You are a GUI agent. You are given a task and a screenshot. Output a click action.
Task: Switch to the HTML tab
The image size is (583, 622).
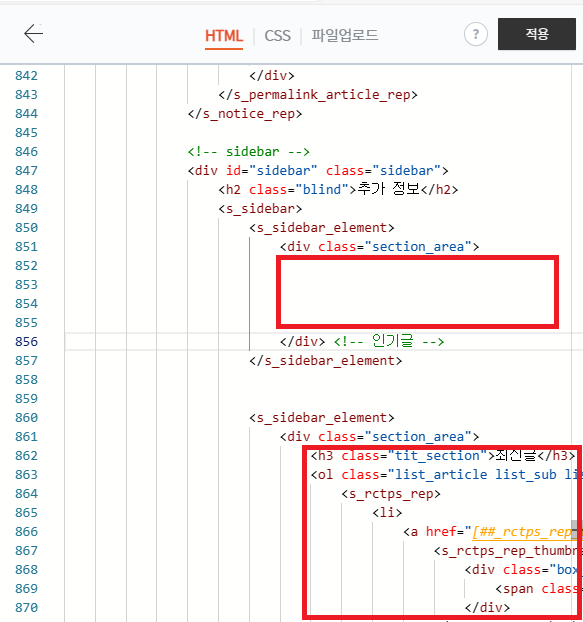pyautogui.click(x=224, y=36)
